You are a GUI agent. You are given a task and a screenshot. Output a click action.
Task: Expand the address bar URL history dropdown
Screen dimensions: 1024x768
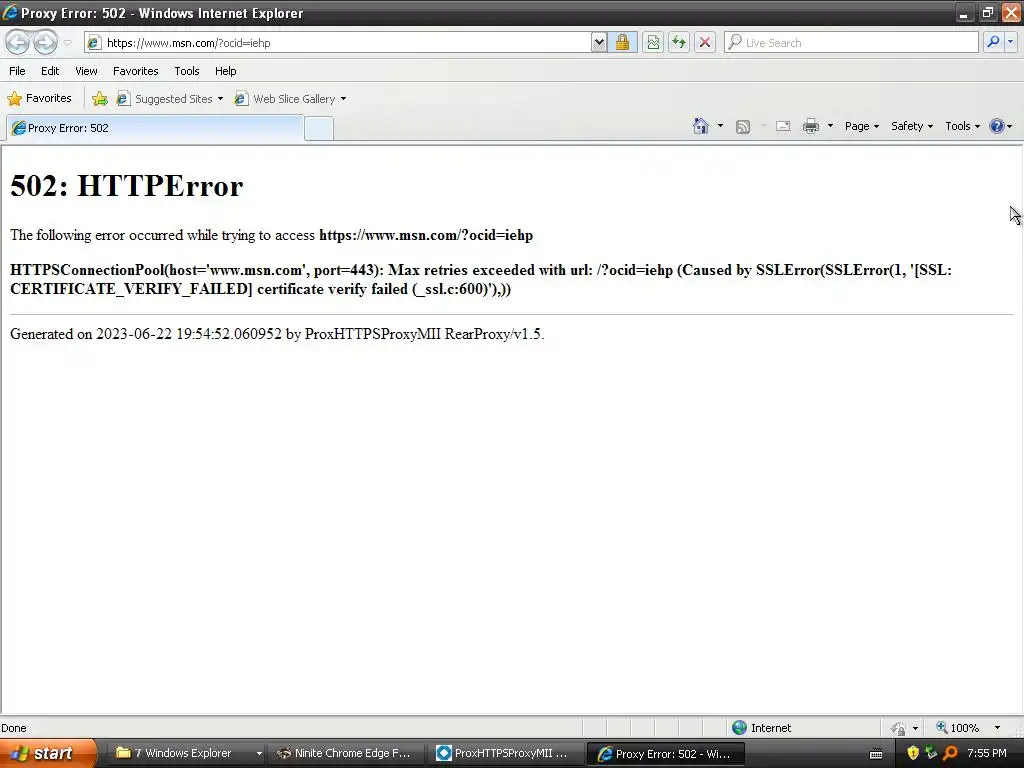tap(599, 43)
